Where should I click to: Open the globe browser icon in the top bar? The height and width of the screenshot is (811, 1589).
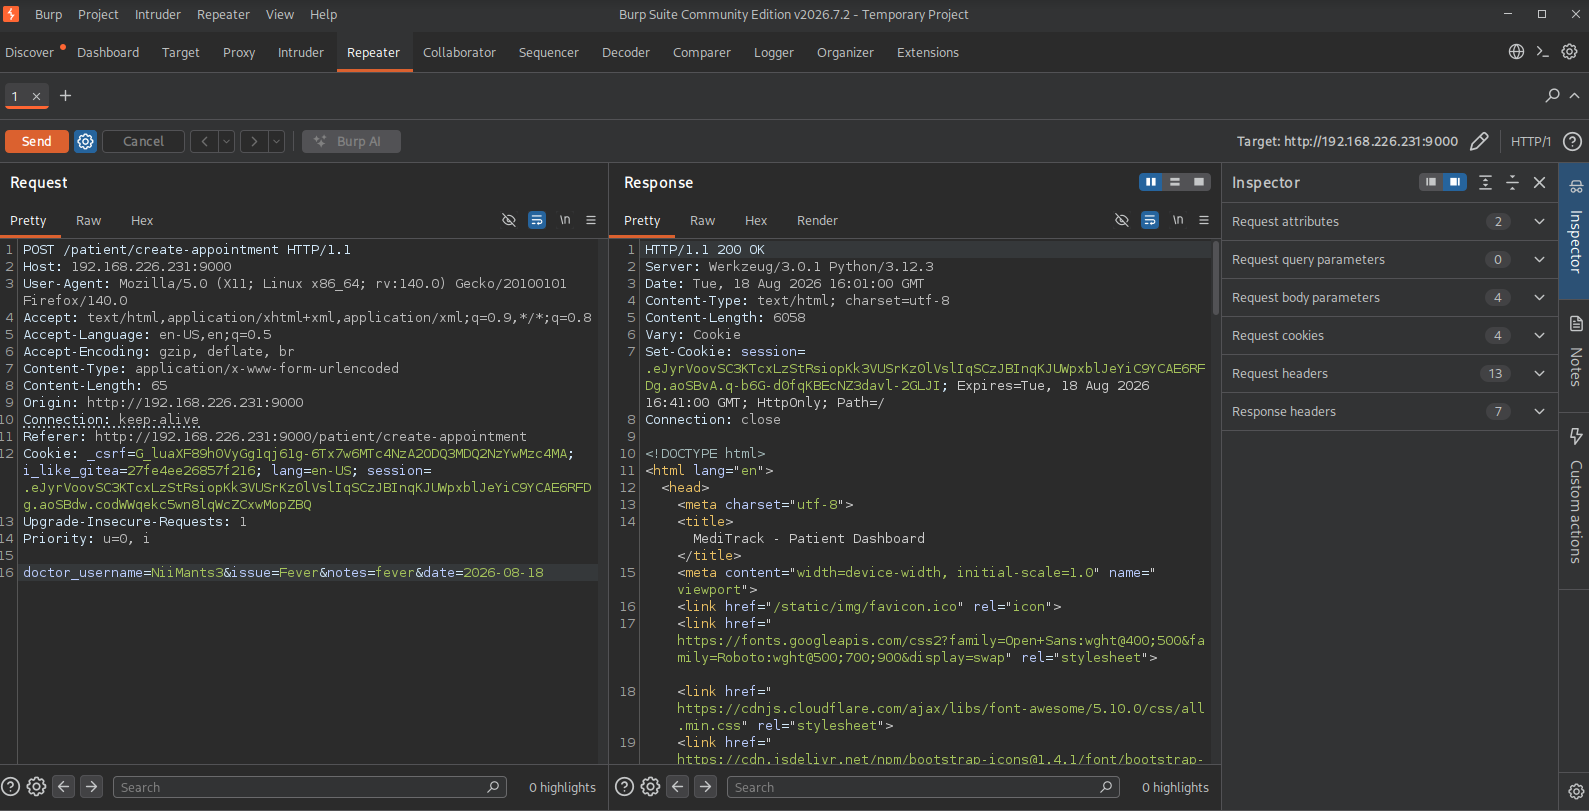coord(1516,52)
